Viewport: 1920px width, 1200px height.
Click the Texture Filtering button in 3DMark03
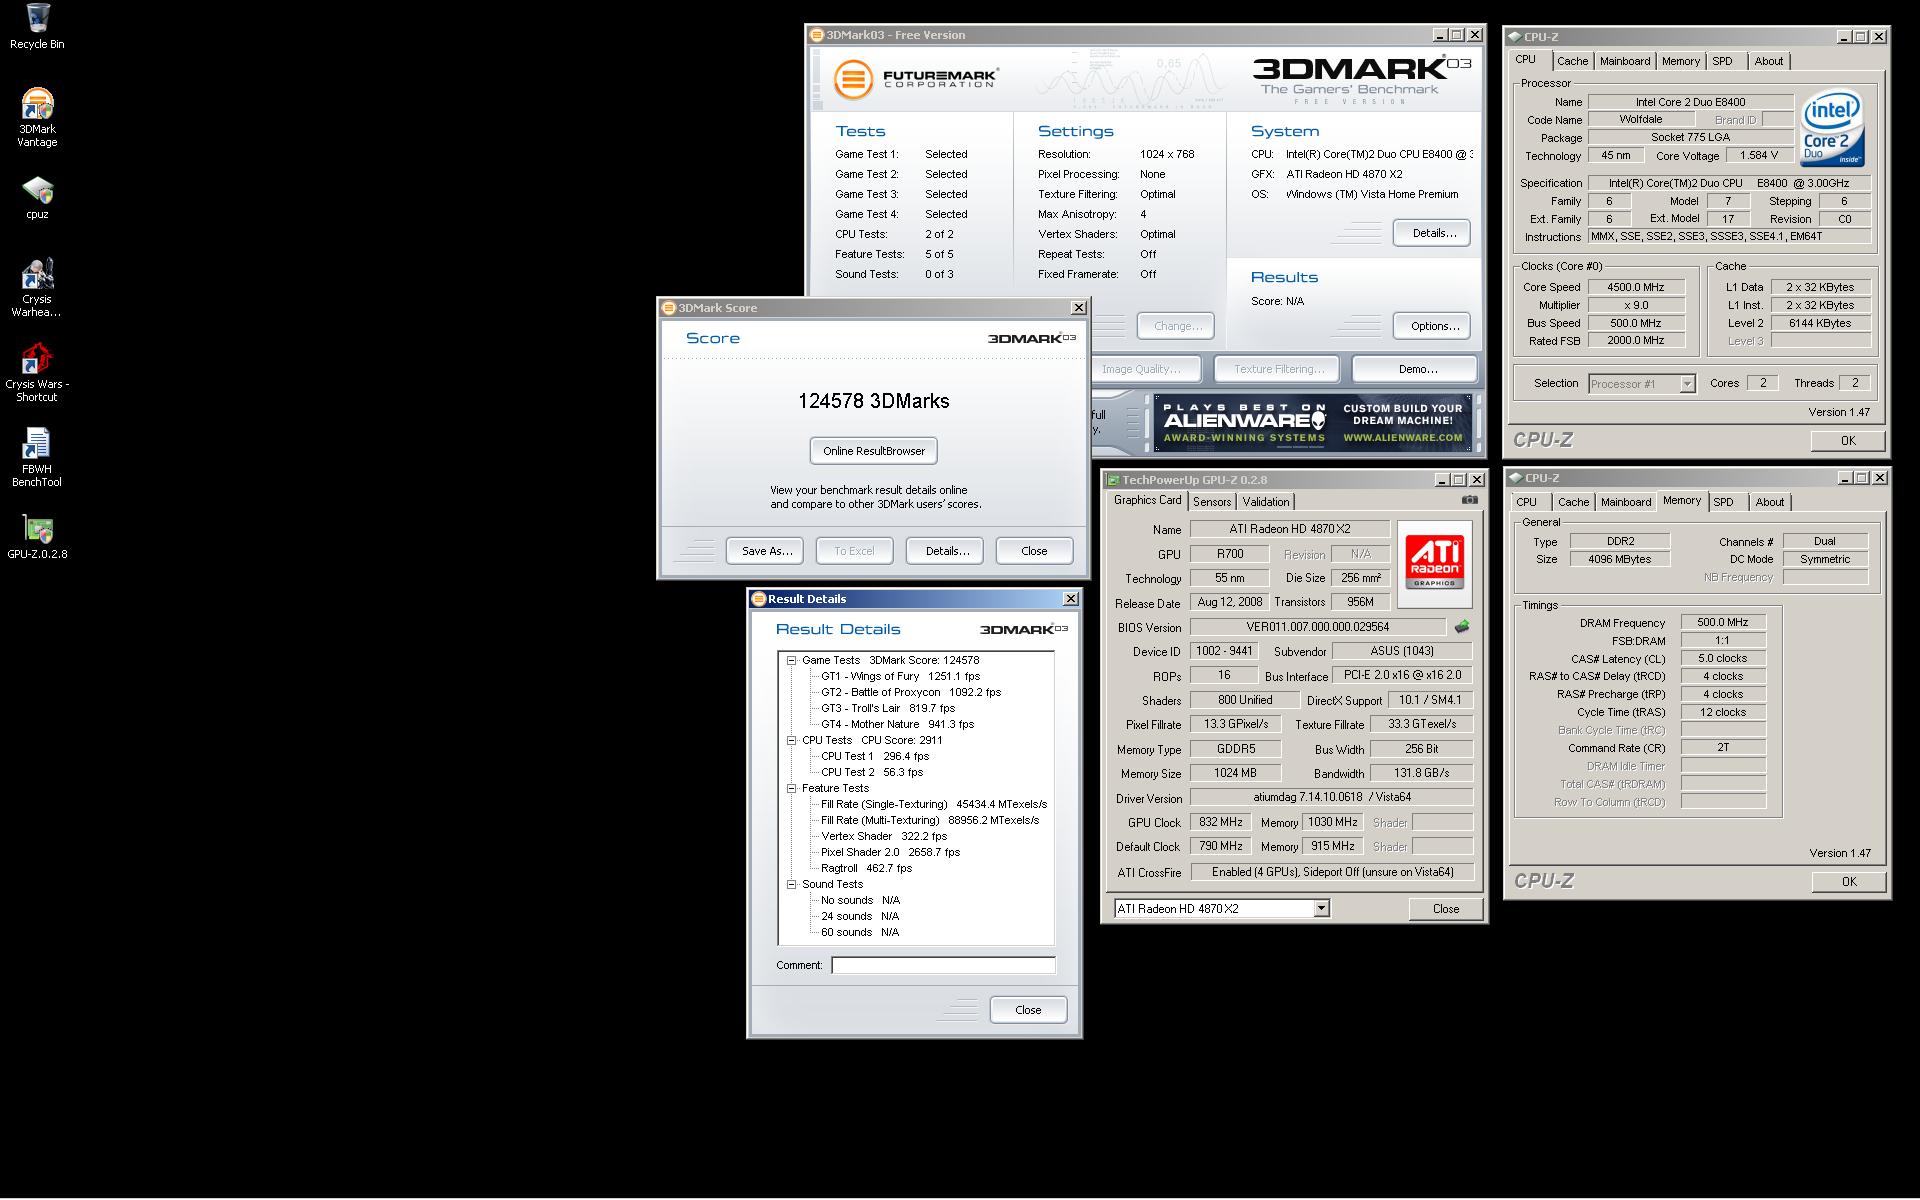pyautogui.click(x=1277, y=369)
